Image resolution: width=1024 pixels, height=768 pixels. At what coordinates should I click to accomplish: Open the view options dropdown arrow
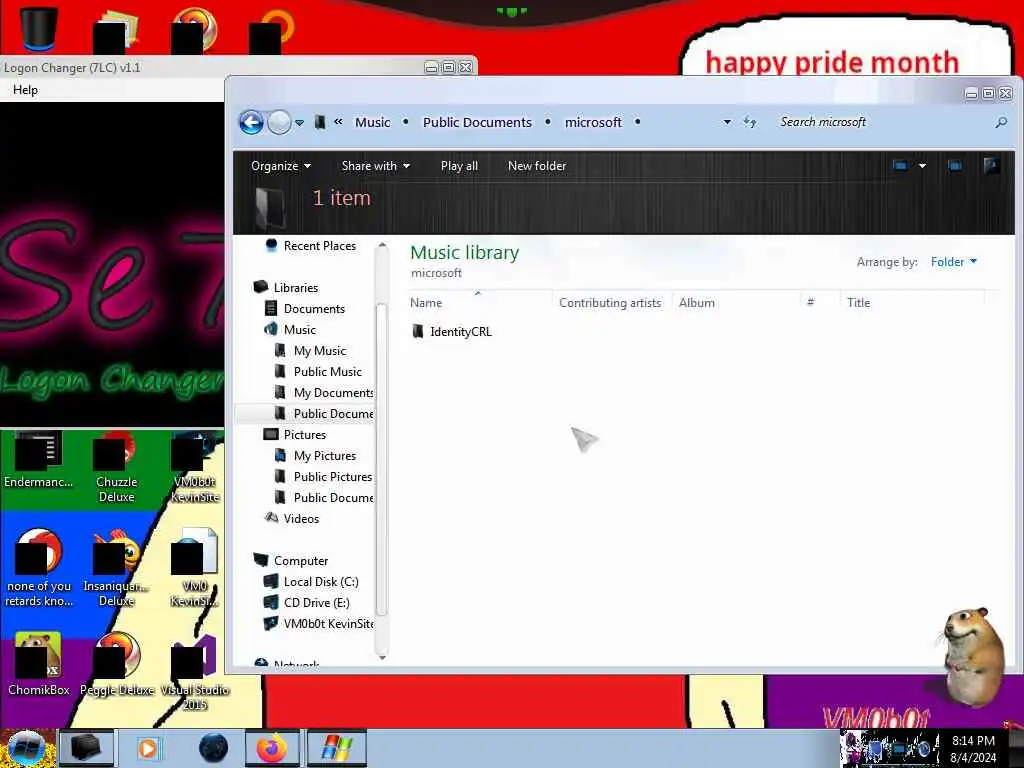pyautogui.click(x=922, y=166)
